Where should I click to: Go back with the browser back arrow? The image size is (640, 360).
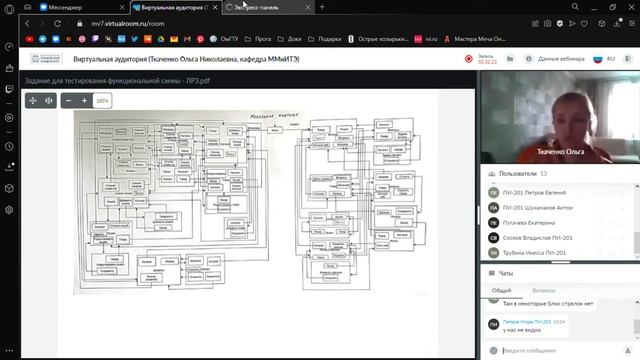27,24
